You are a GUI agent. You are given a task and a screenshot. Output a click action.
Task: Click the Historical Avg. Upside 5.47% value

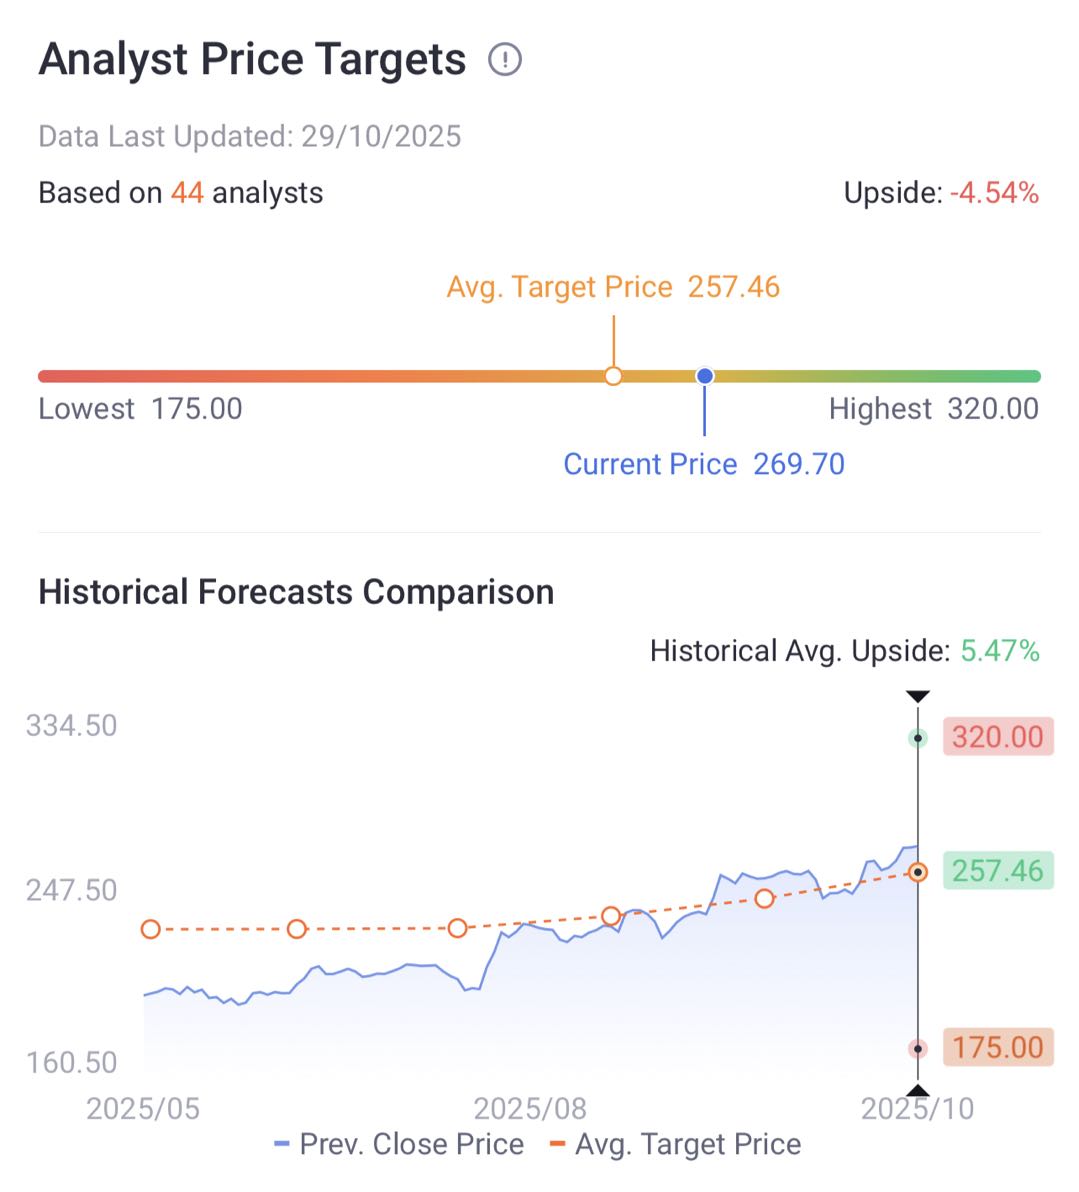pyautogui.click(x=999, y=651)
